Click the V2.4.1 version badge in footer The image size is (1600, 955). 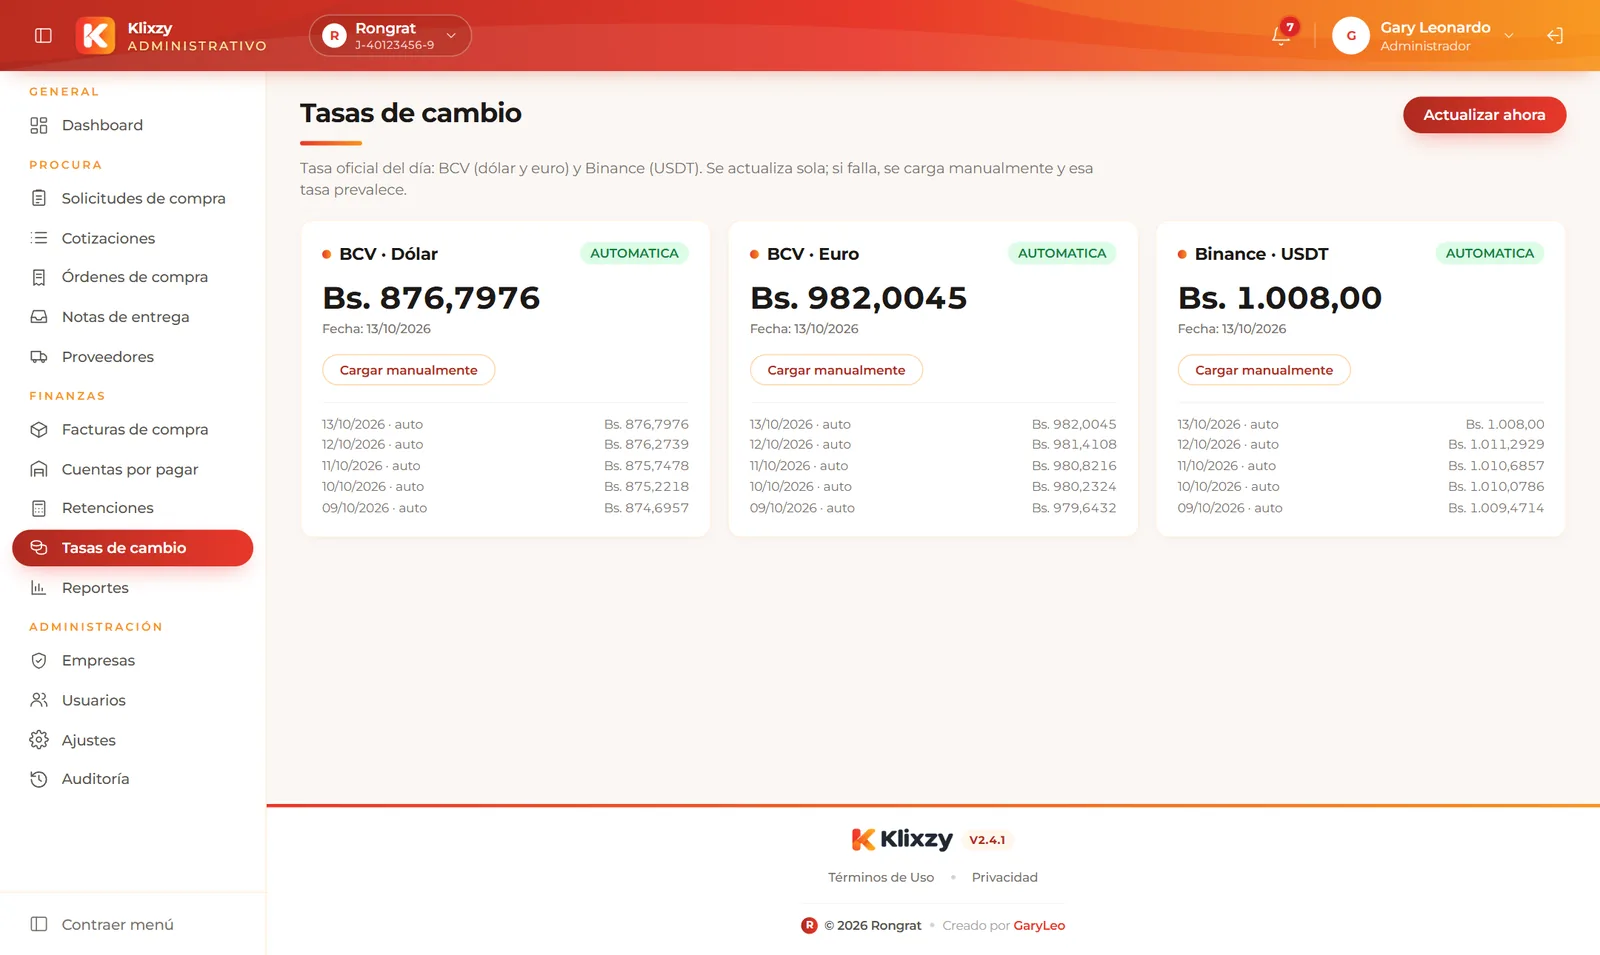pos(987,840)
